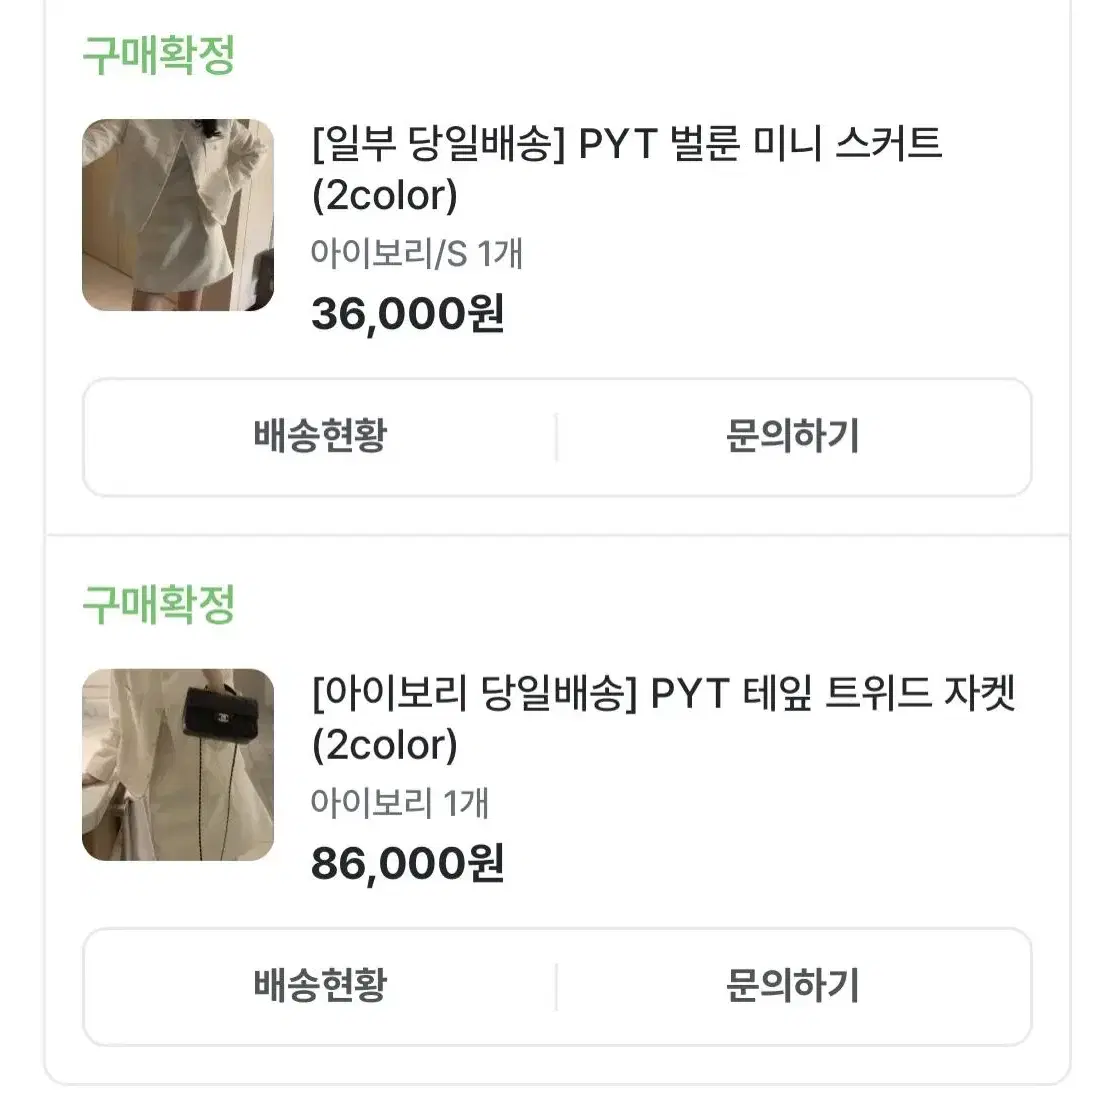Open the PYT balloon mini skirt thumbnail

click(x=178, y=215)
